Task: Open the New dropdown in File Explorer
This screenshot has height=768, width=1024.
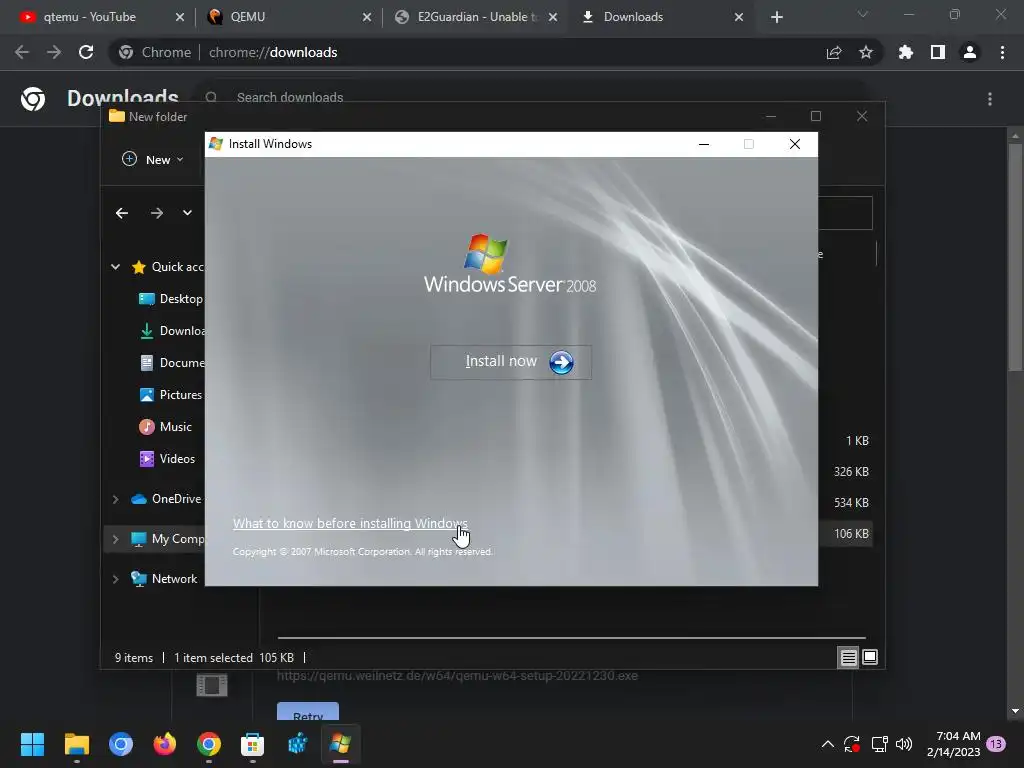Action: pos(153,159)
